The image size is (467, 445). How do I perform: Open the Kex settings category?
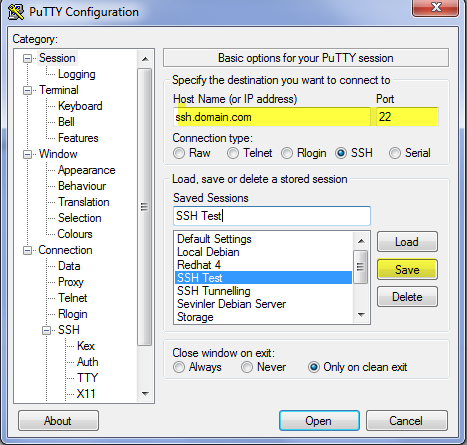(x=86, y=346)
